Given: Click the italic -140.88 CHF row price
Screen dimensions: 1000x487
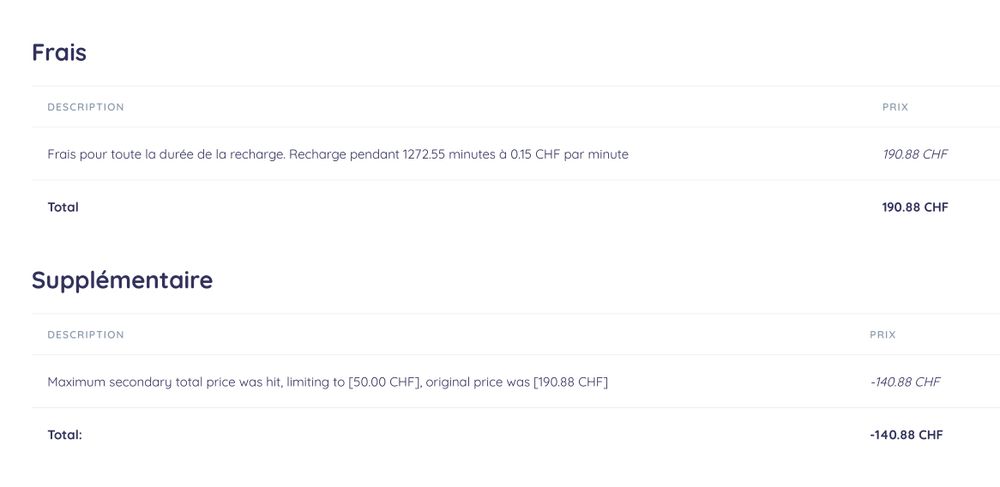Looking at the screenshot, I should click(x=905, y=382).
